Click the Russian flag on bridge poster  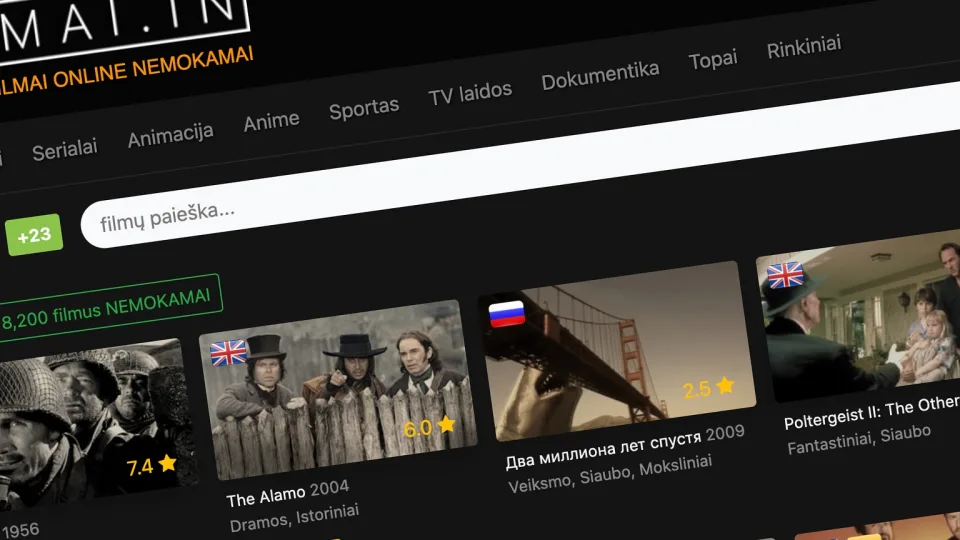[507, 313]
